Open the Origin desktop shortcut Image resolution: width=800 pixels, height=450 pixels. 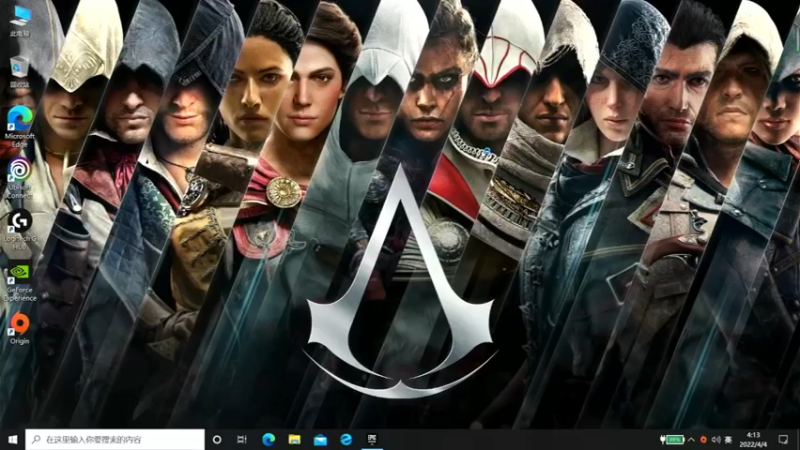(x=20, y=329)
